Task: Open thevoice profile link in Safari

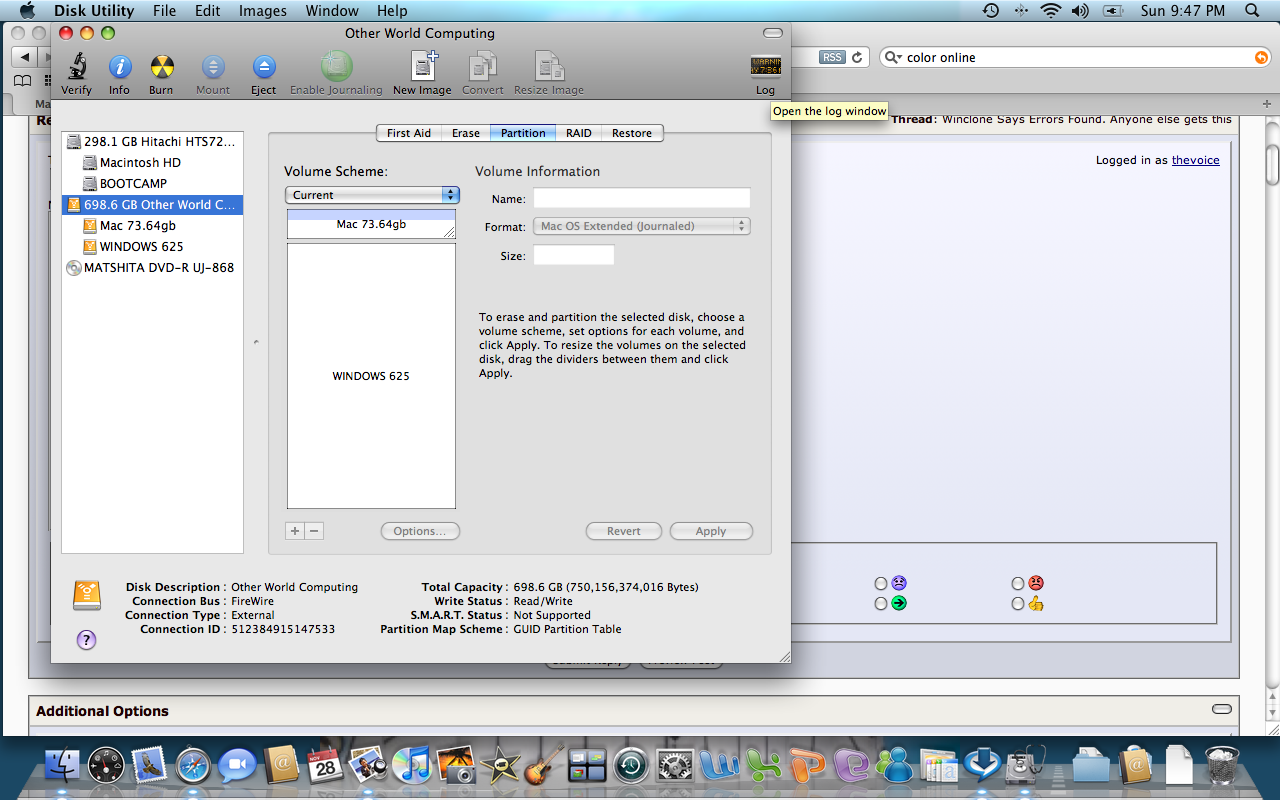Action: click(x=1196, y=160)
